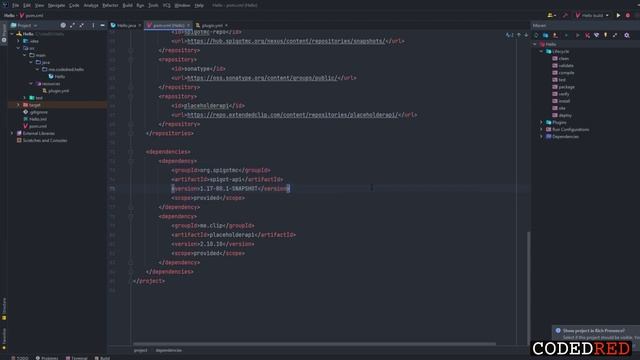The height and width of the screenshot is (360, 640).
Task: Click Select Opened File target icon
Action: coord(63,25)
